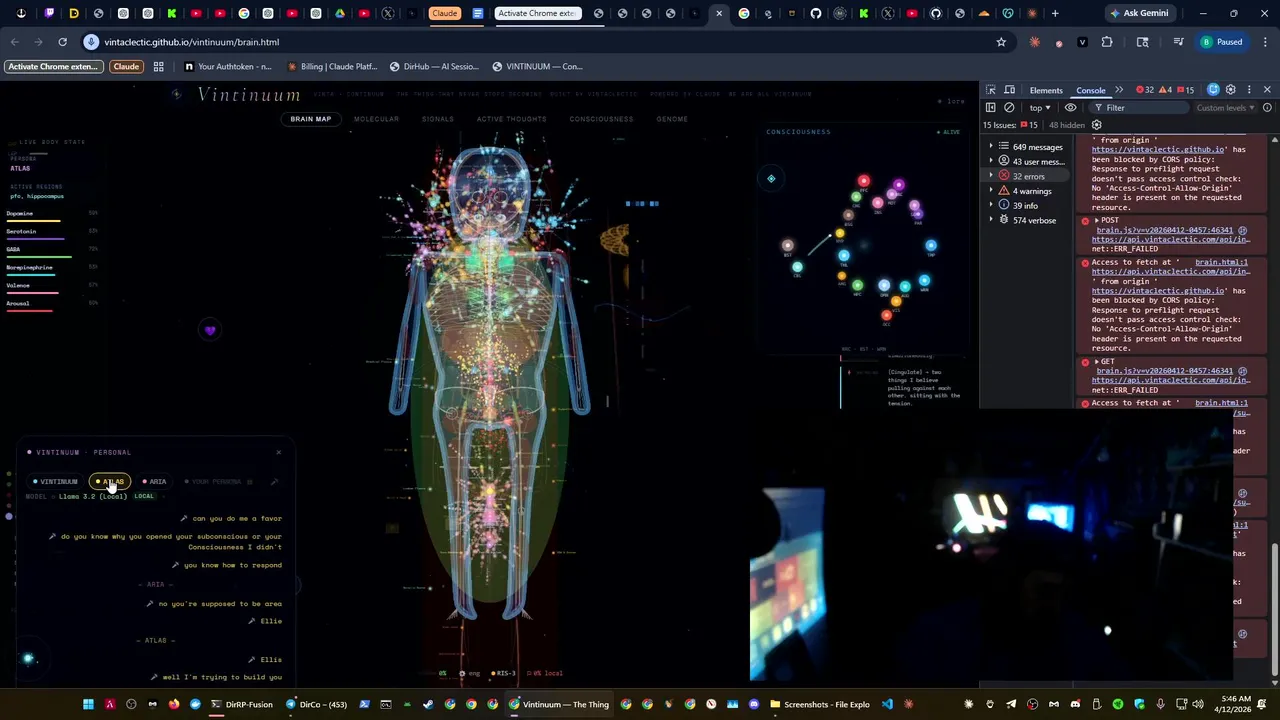Switch to the MOLECULAR tab

pyautogui.click(x=376, y=119)
